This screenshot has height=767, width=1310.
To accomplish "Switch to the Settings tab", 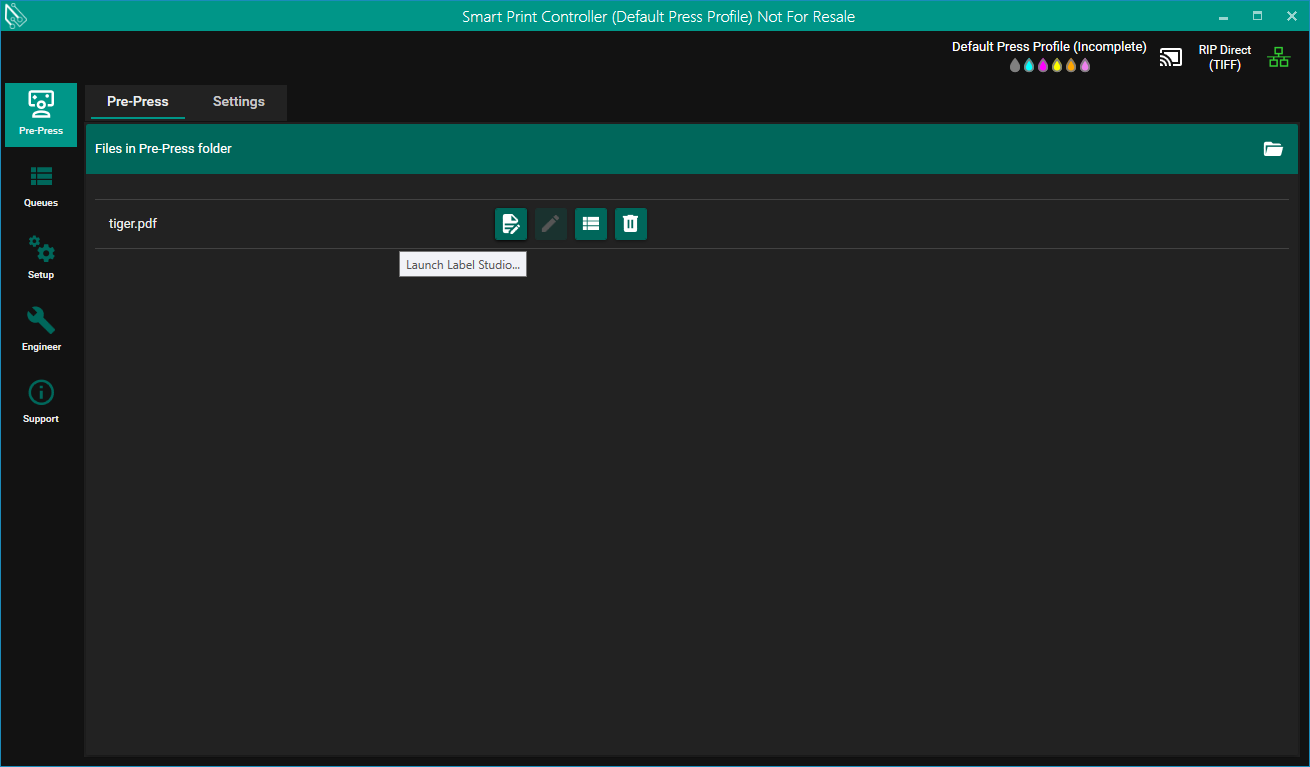I will pos(238,102).
